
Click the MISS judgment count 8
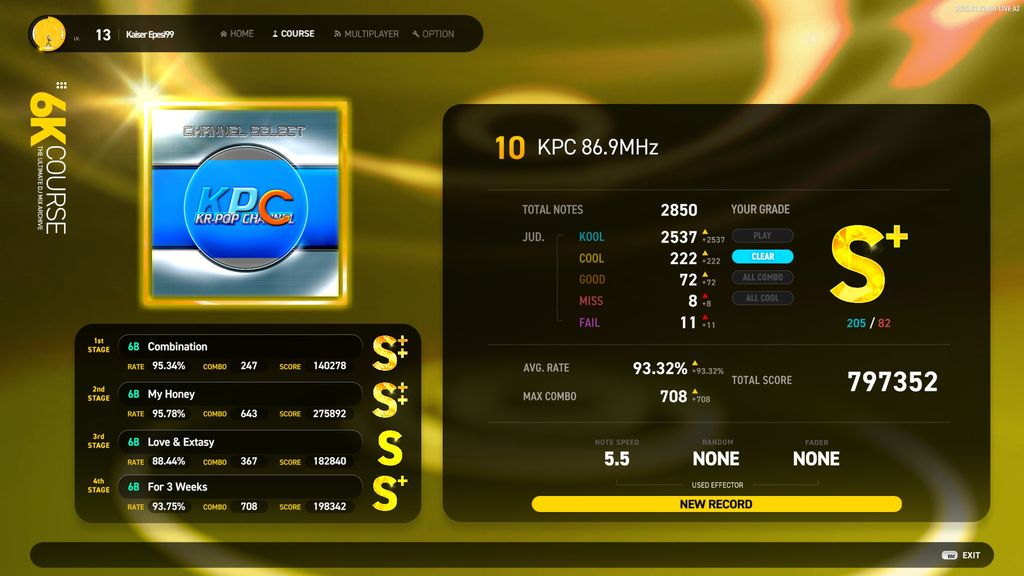pos(693,301)
